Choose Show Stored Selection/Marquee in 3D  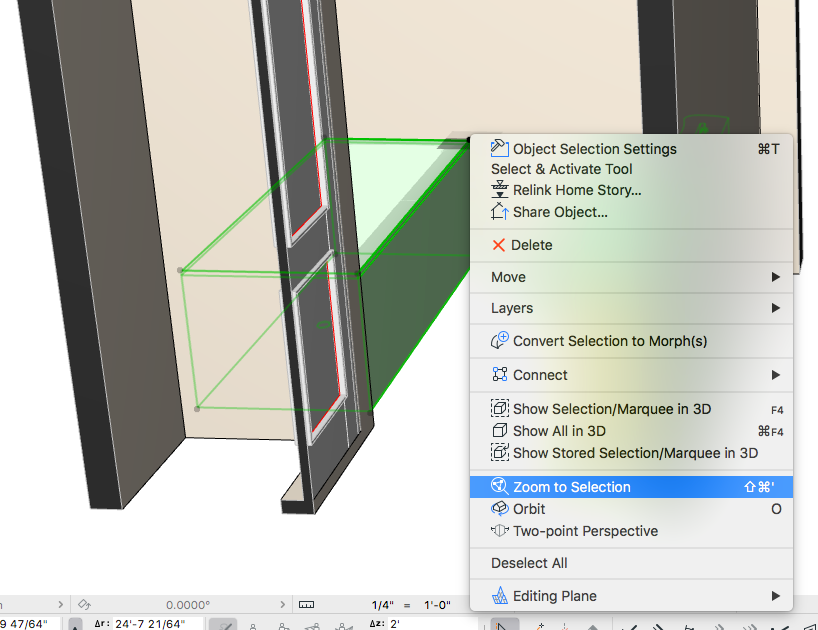point(631,453)
